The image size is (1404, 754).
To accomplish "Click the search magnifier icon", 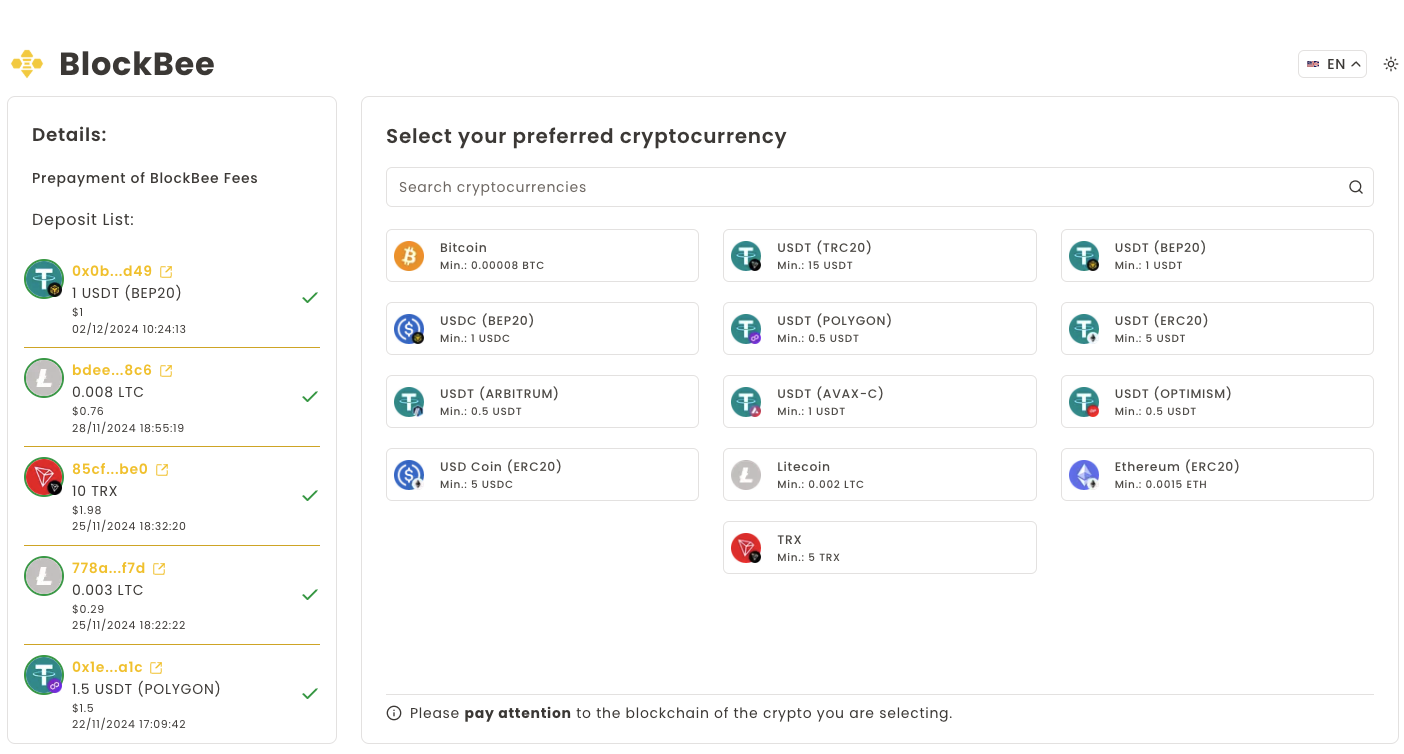I will [1355, 187].
